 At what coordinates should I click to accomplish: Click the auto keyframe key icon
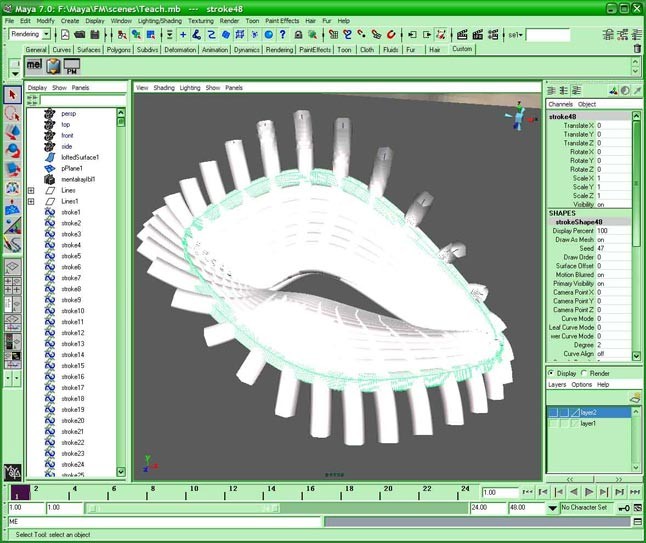coord(623,508)
